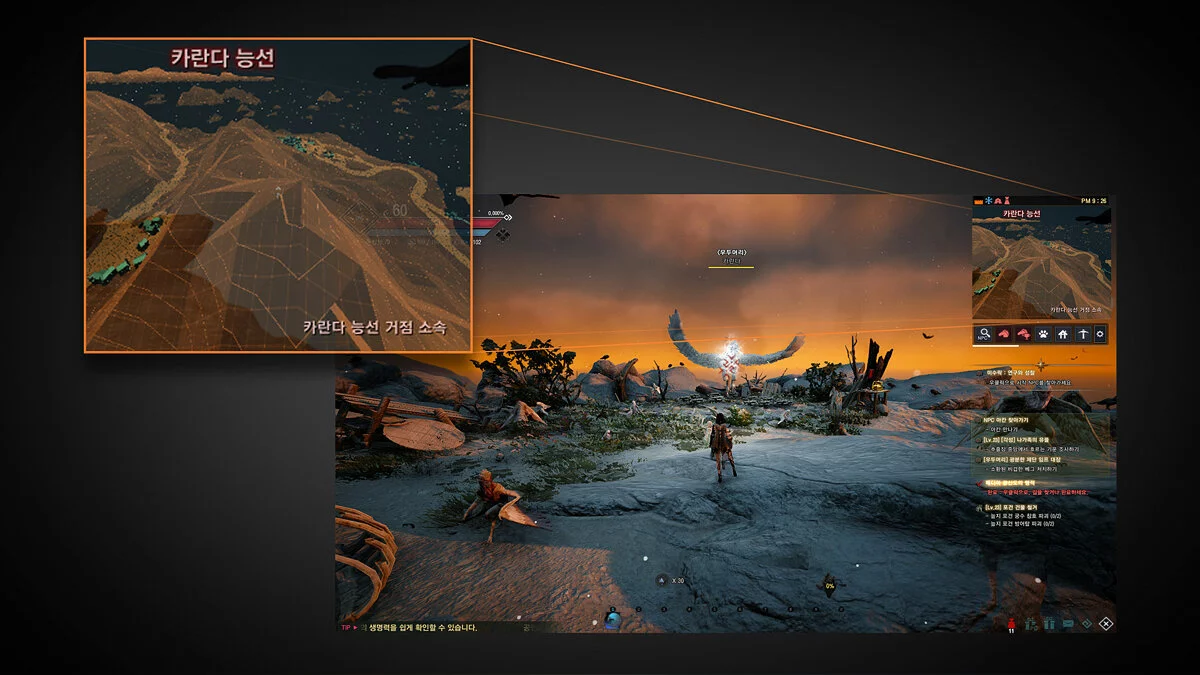Screen dimensions: 1200x675
Task: Select the NPC 아찬 찾아가기 quest entry
Action: tap(1006, 420)
